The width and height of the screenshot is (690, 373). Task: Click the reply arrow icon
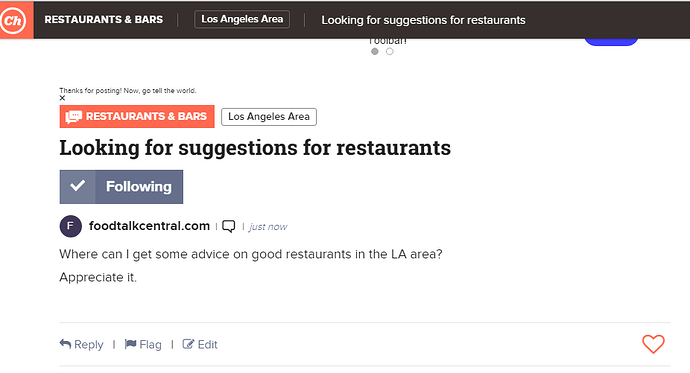(x=65, y=344)
